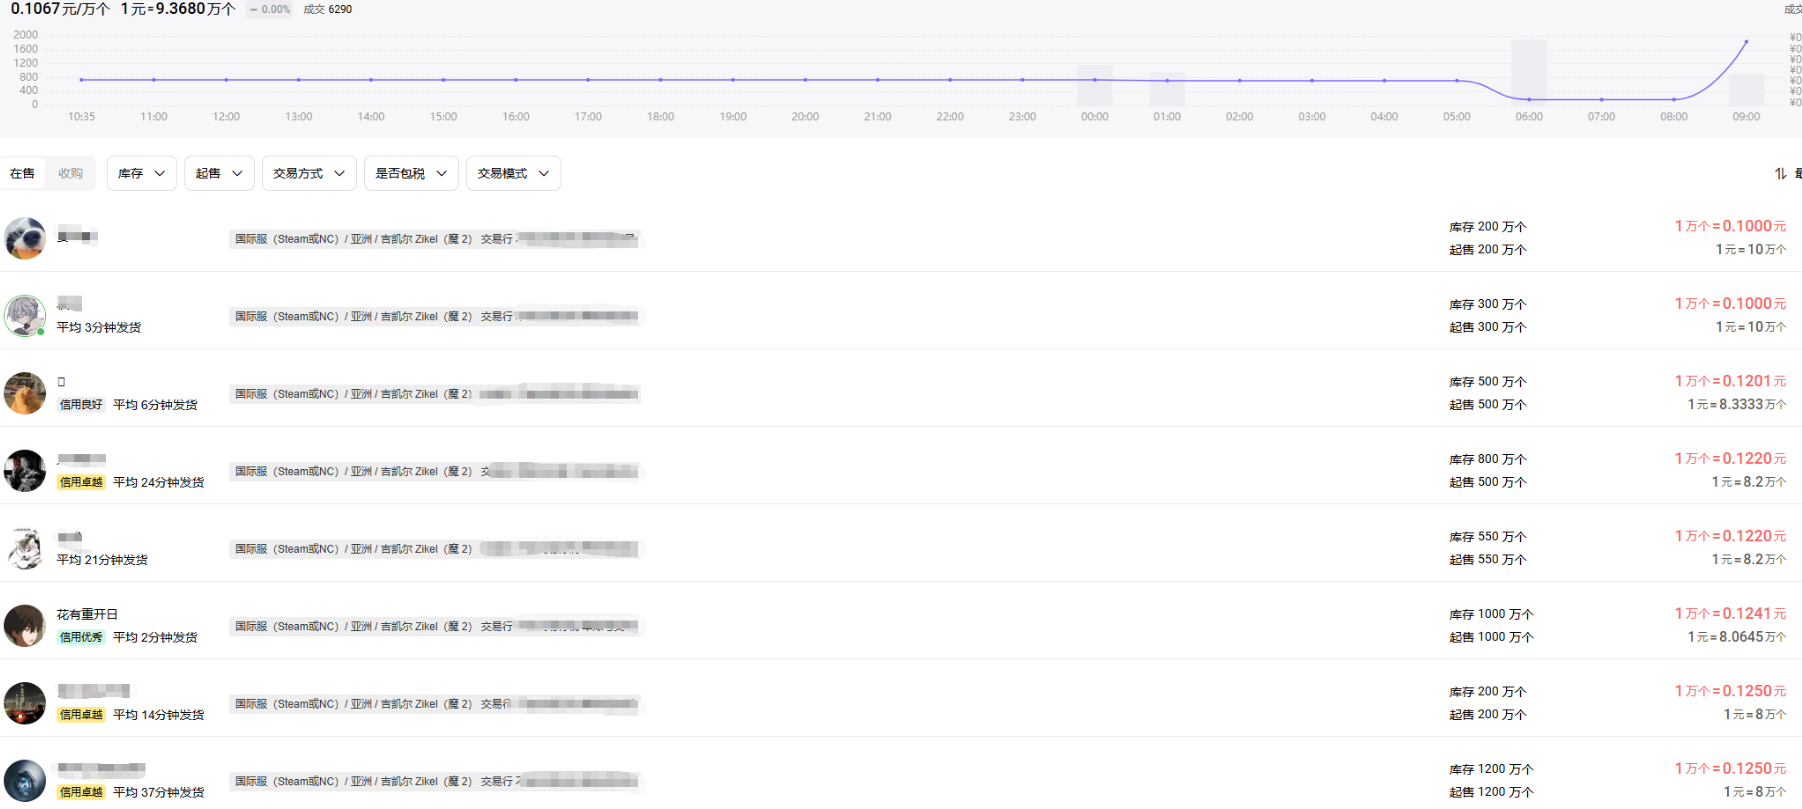This screenshot has height=809, width=1803.
Task: Click the sort icon at right of filters
Action: click(1780, 173)
